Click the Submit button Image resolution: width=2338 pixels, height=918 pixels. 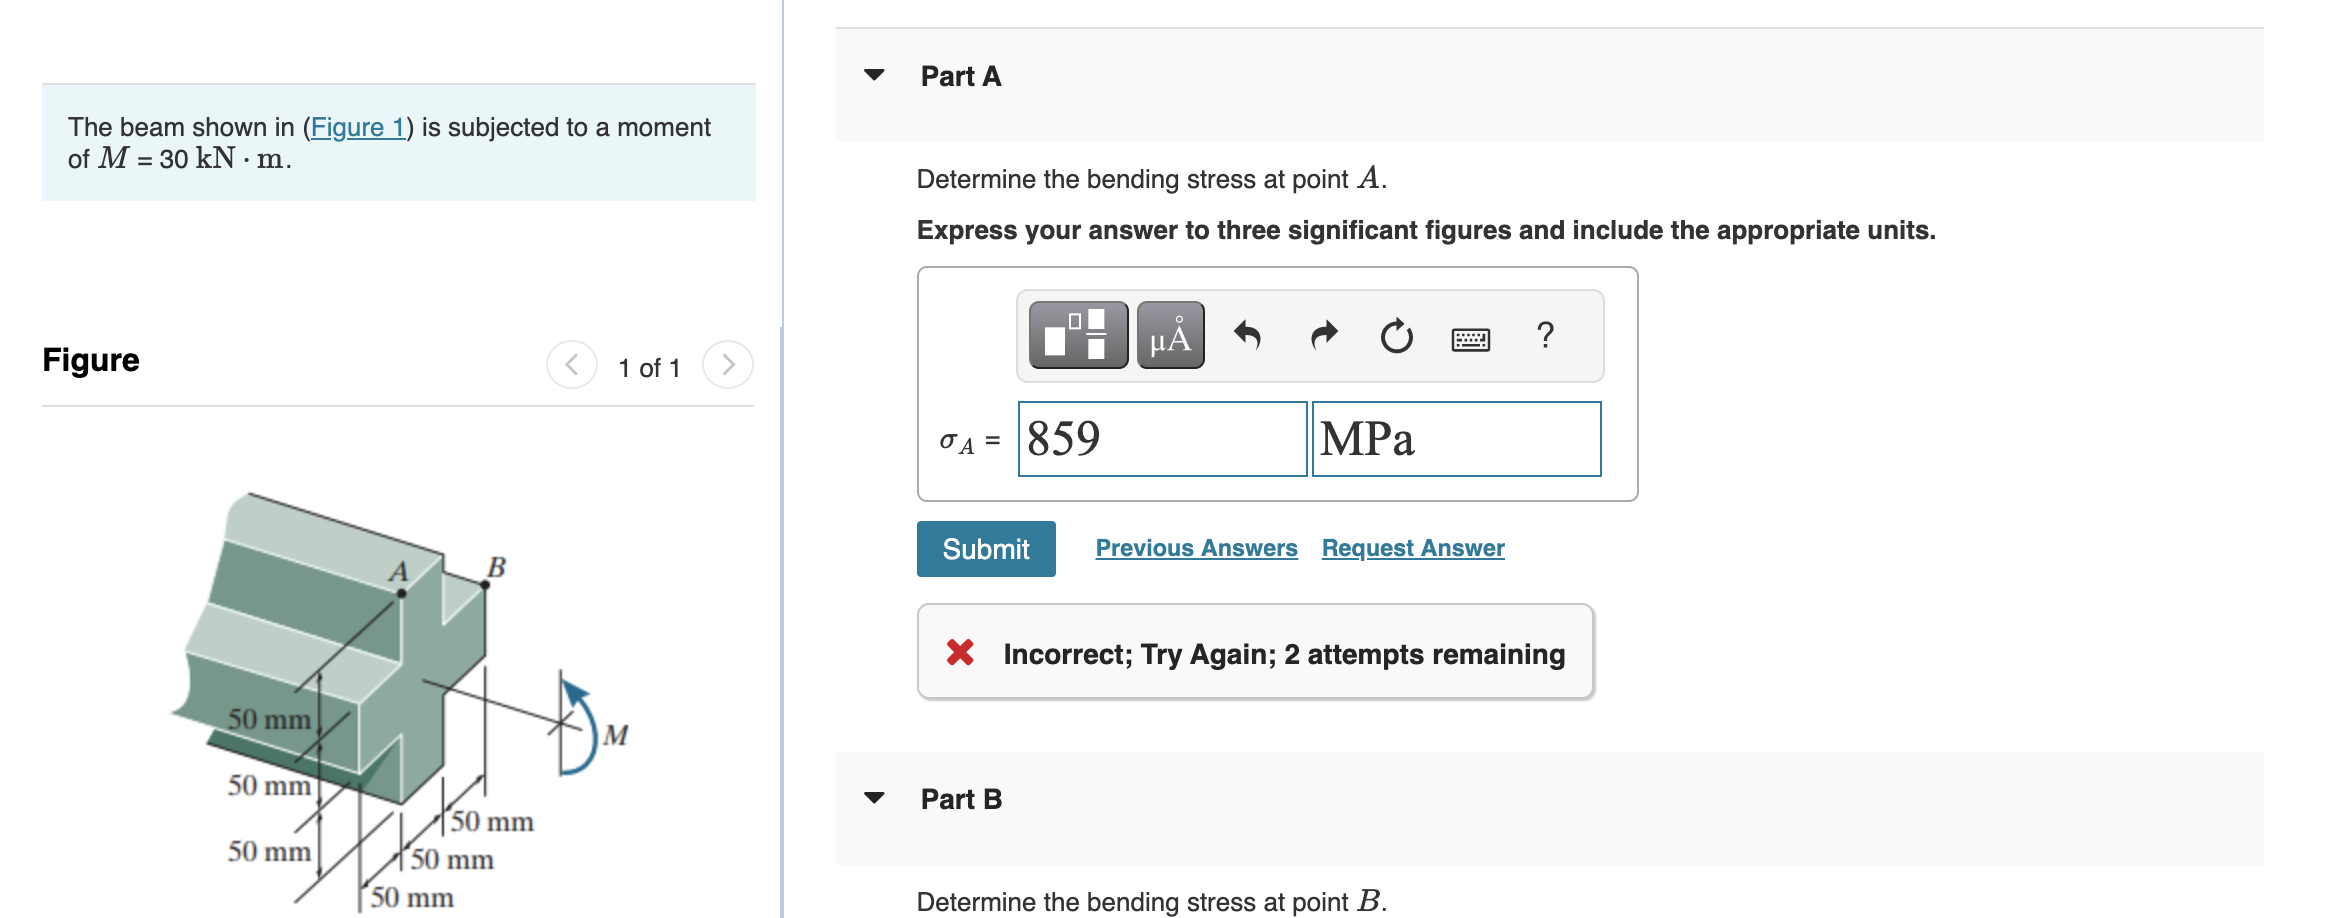point(986,549)
